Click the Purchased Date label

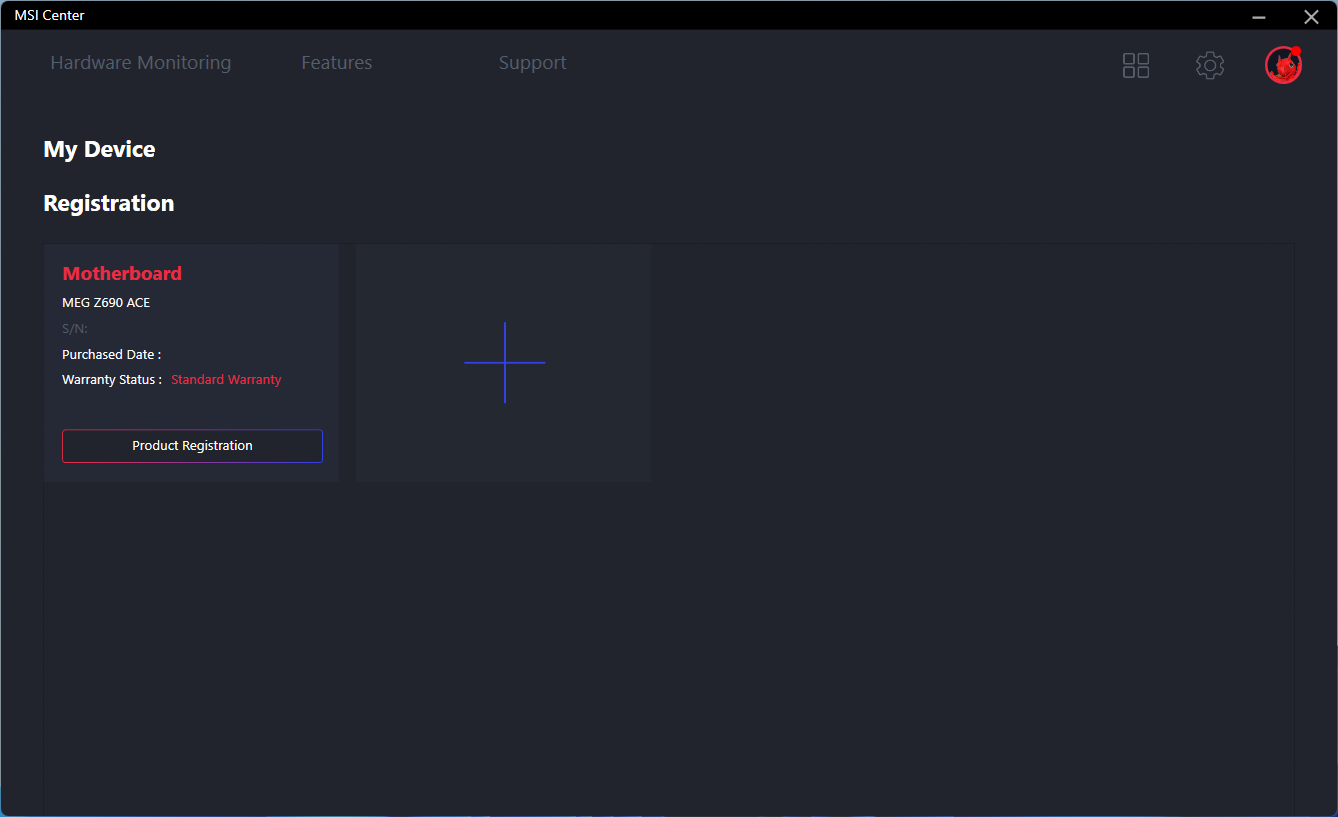[111, 355]
